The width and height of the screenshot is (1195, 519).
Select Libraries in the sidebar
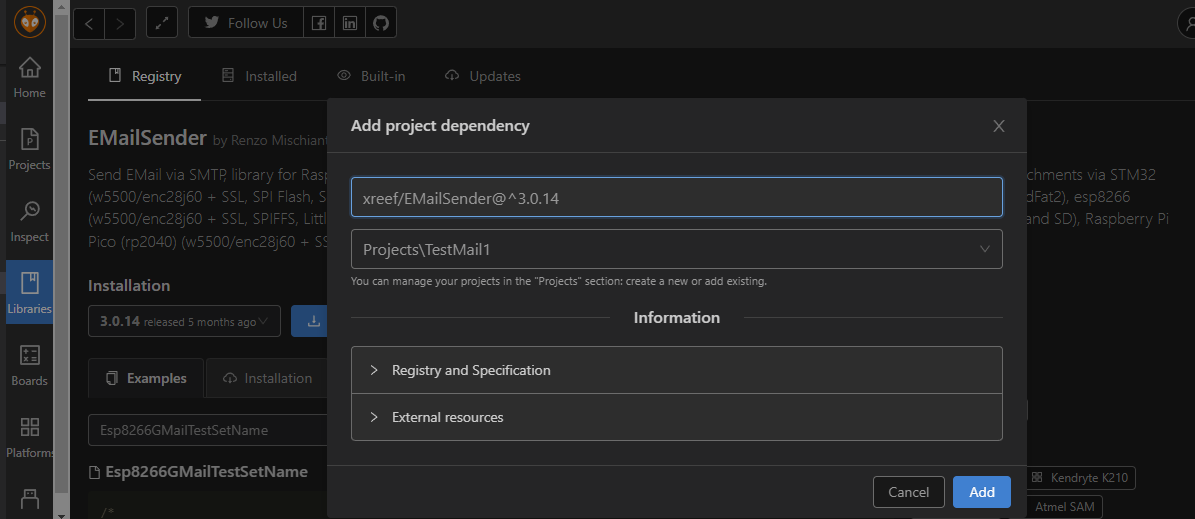click(x=29, y=293)
